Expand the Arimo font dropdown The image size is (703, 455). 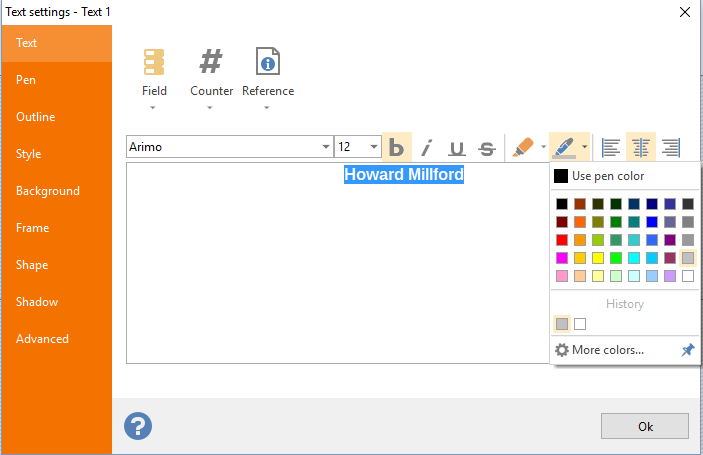pos(326,147)
